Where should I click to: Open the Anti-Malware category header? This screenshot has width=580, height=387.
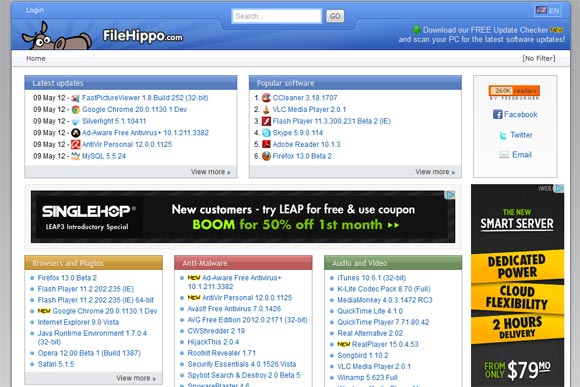[243, 263]
